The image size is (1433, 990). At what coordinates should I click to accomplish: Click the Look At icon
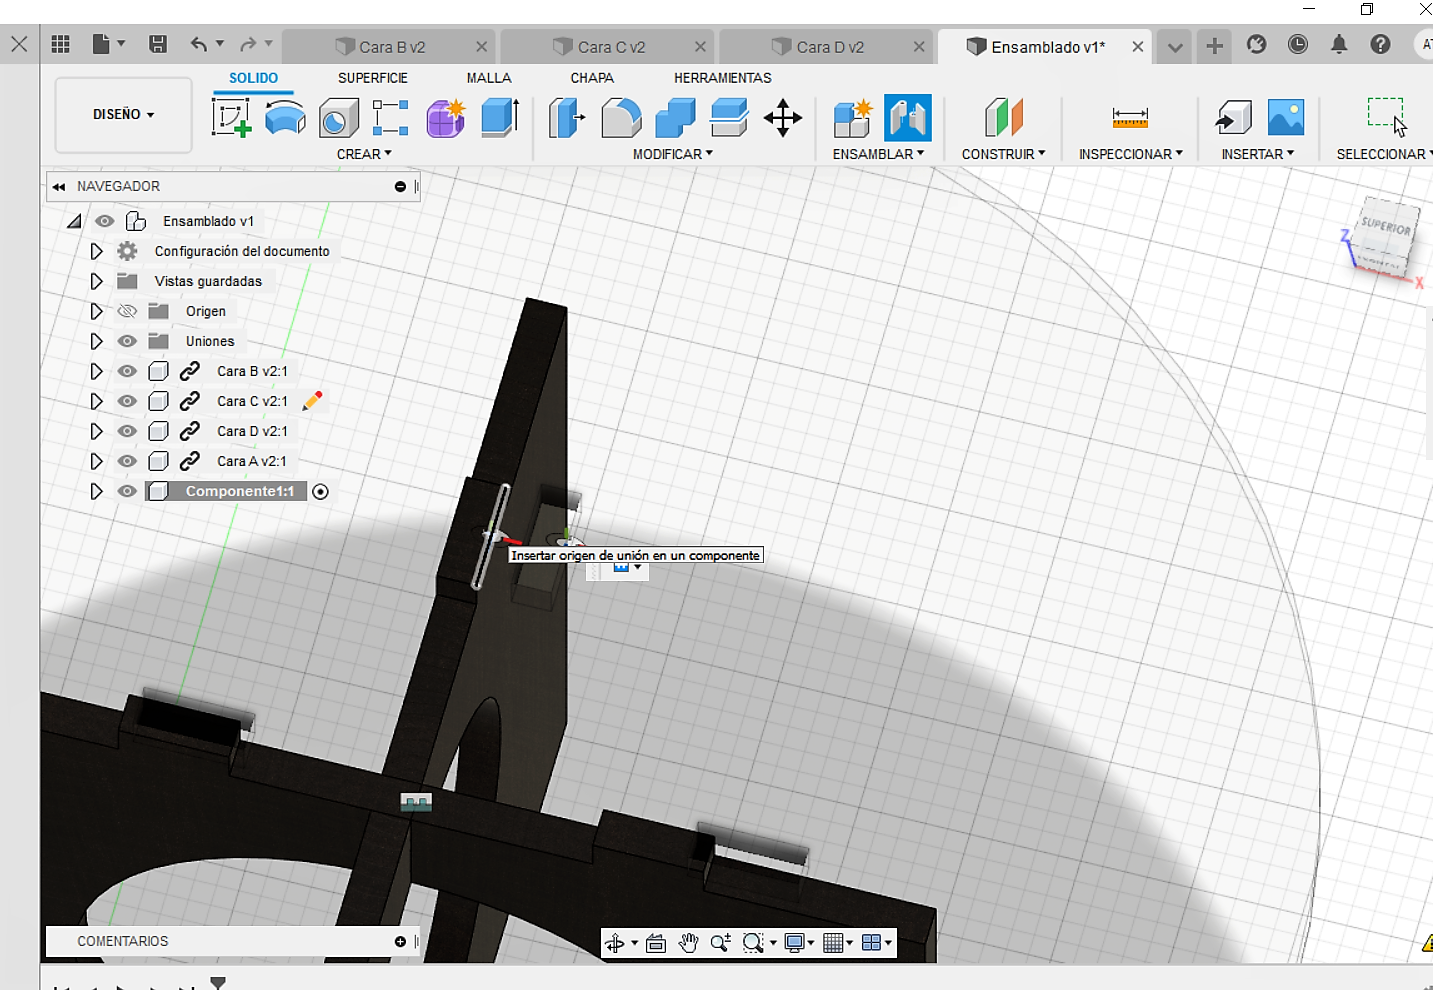coord(656,942)
